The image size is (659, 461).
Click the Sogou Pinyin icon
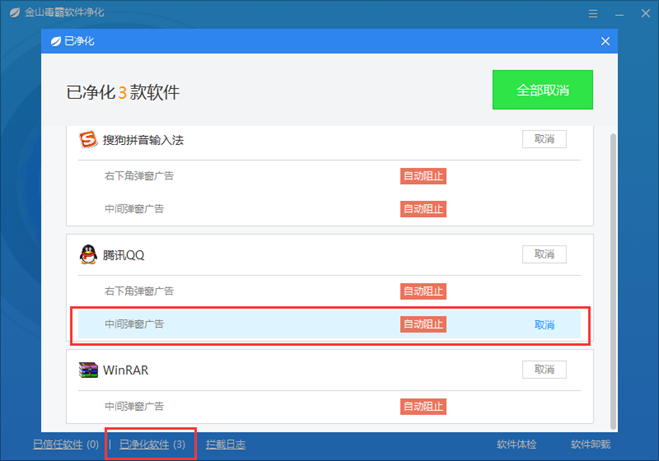point(88,140)
